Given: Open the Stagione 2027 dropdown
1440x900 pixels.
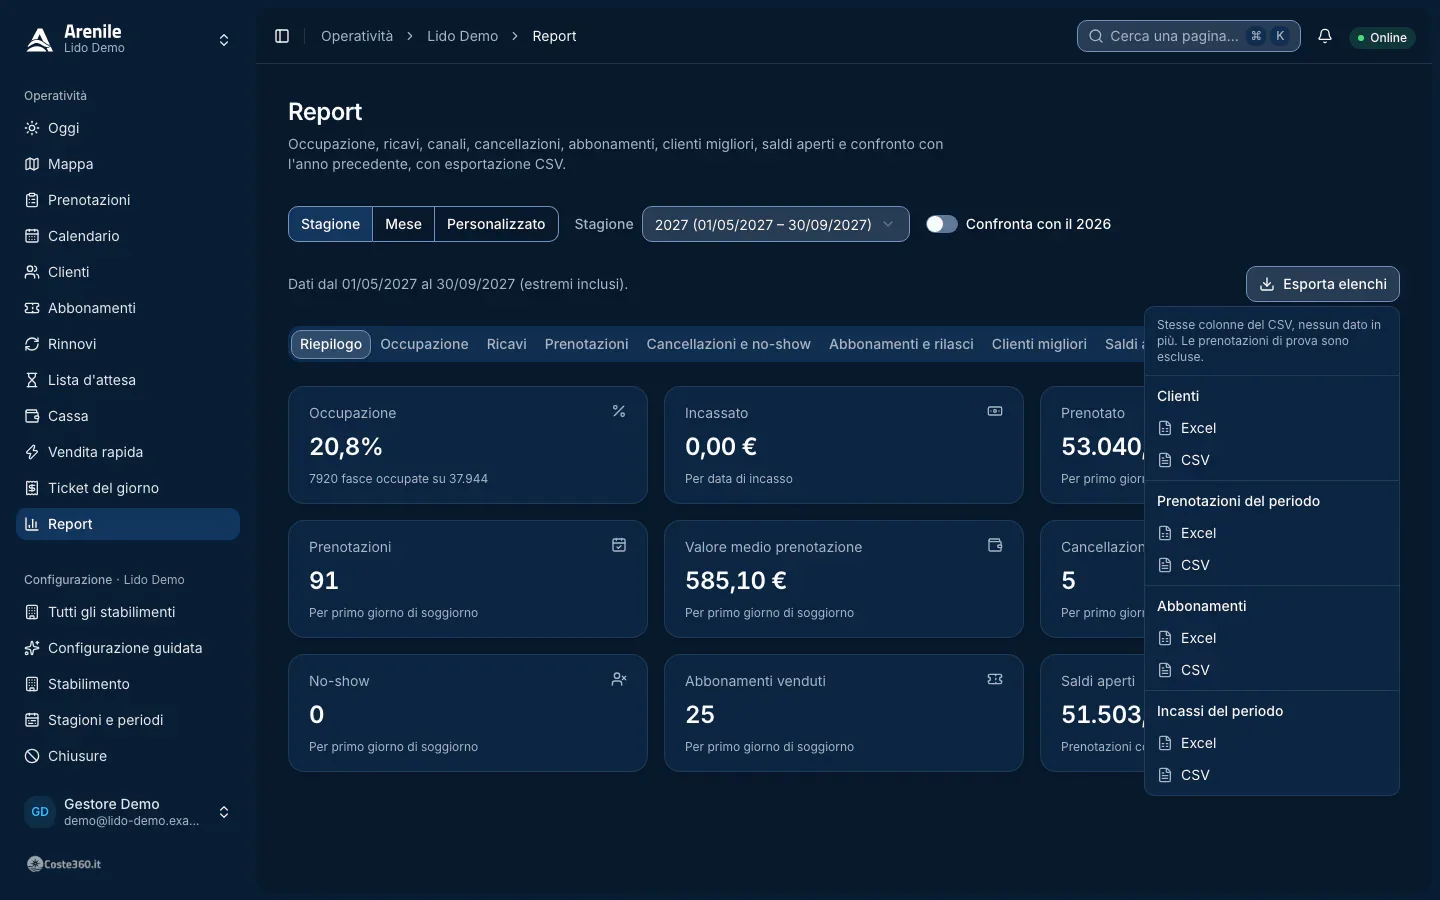Looking at the screenshot, I should tap(775, 224).
